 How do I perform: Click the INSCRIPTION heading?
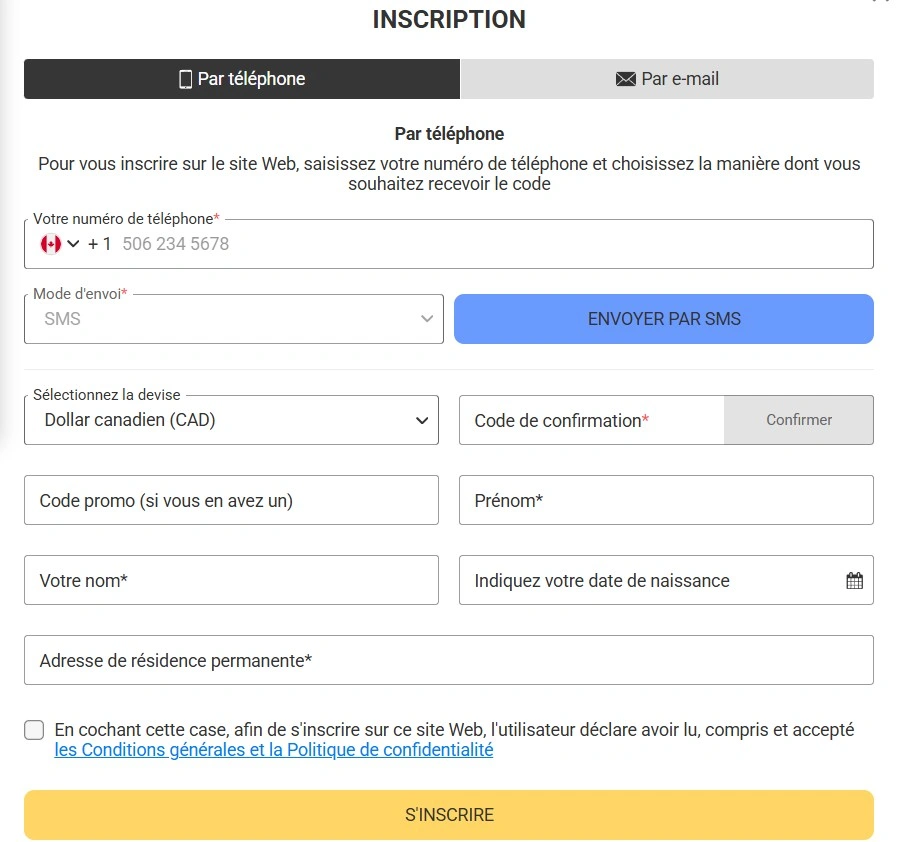pyautogui.click(x=449, y=19)
